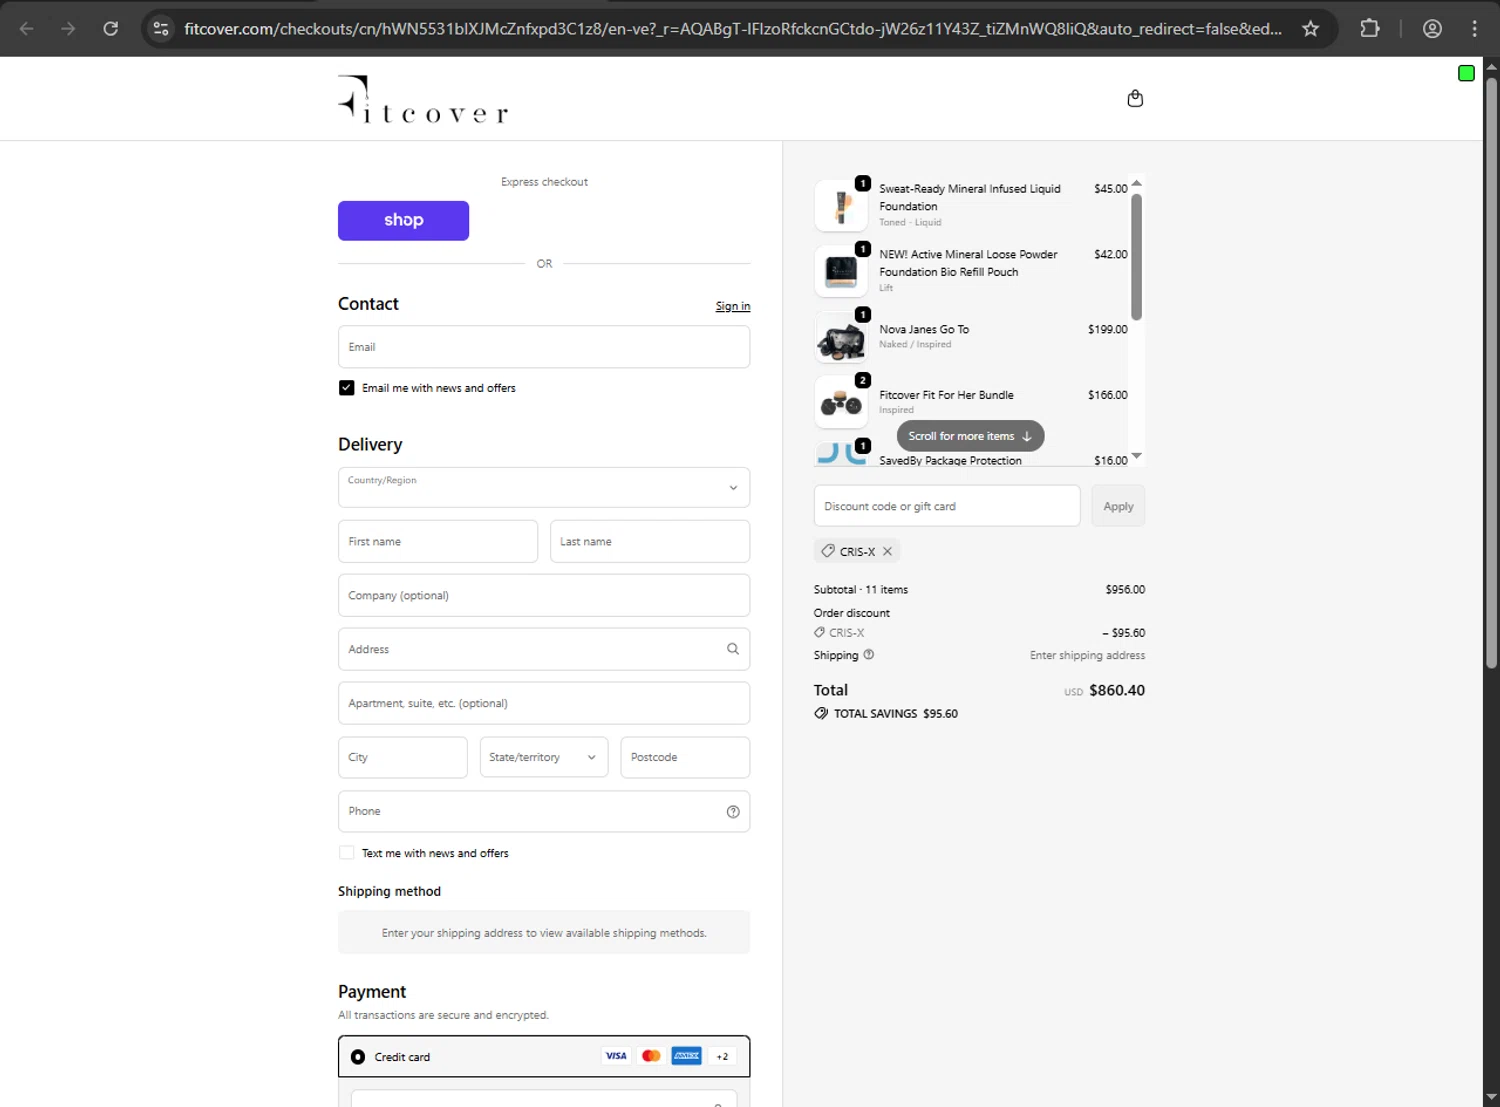This screenshot has height=1107, width=1500.
Task: Click the order items list scrollbar
Action: [x=1136, y=257]
